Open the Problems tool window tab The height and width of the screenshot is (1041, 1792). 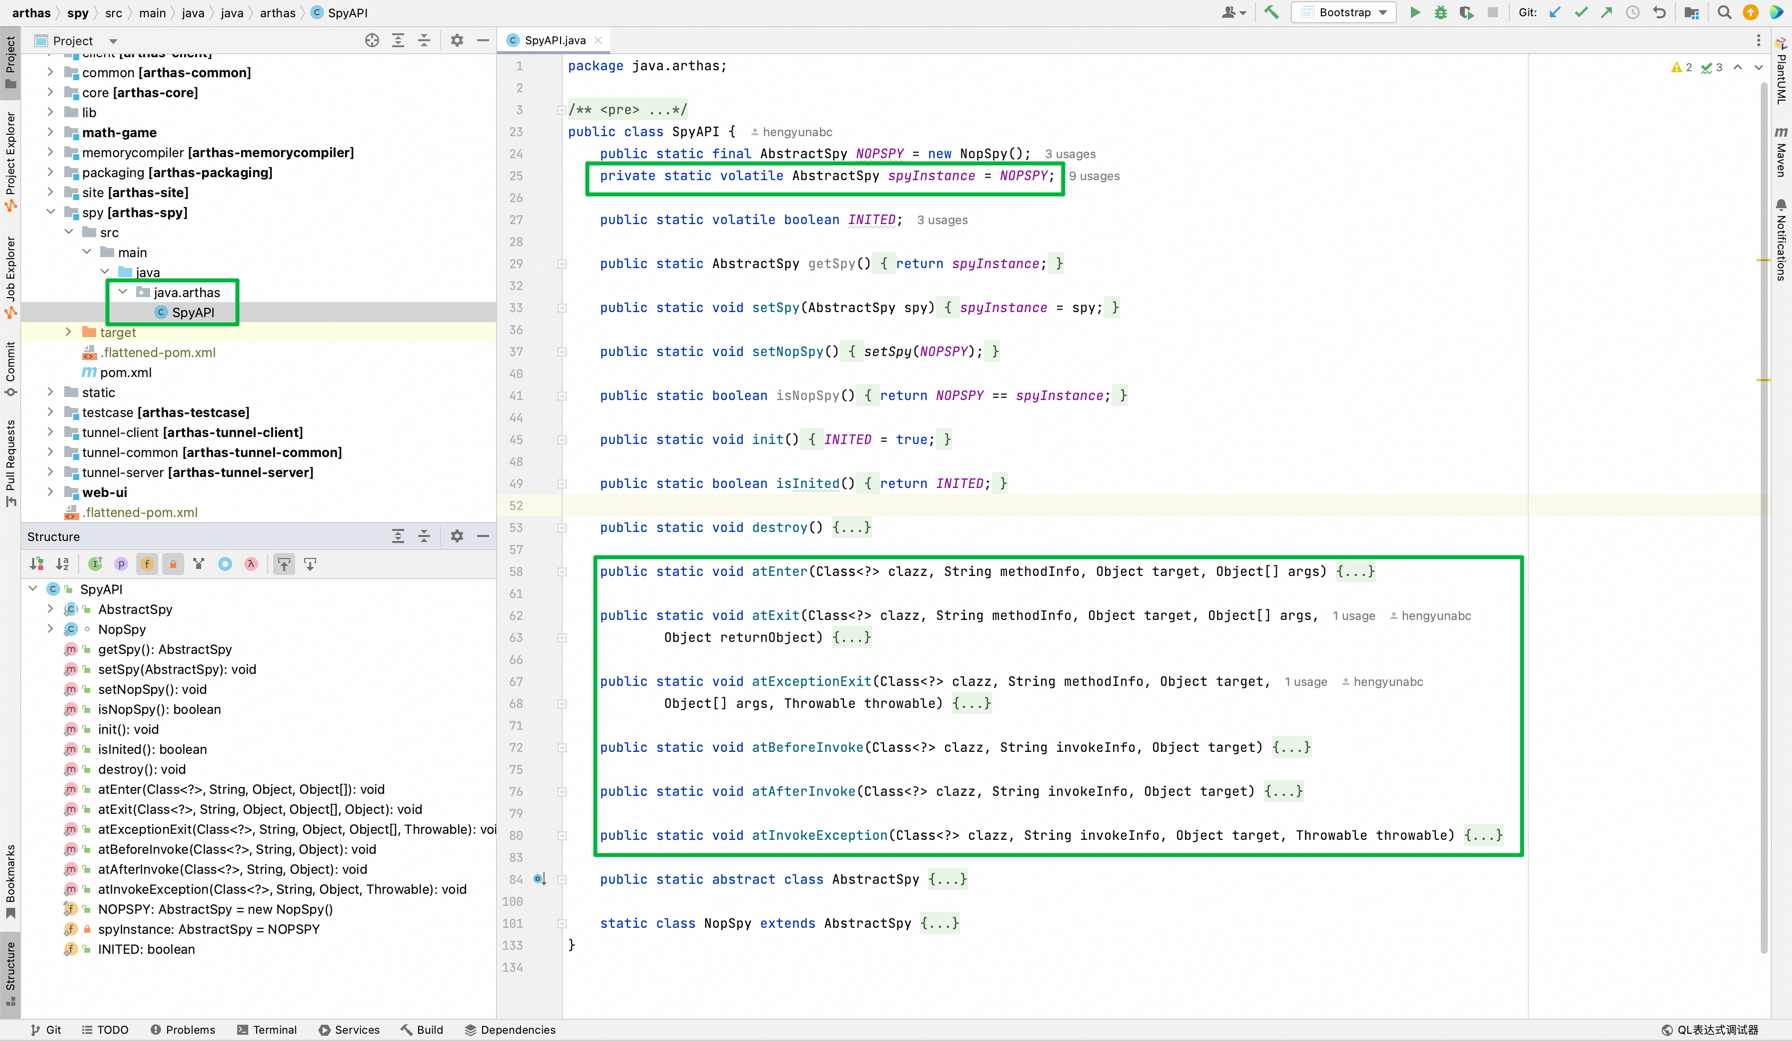coord(183,1030)
